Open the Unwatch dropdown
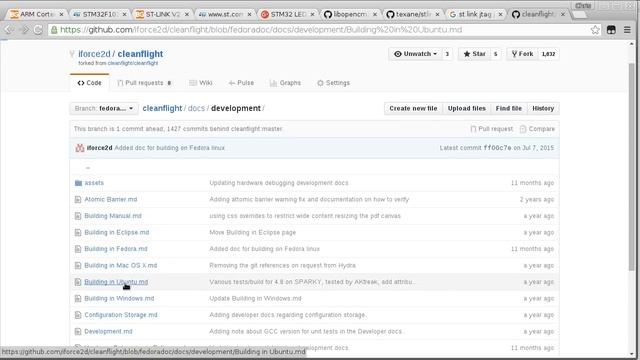Screen dimensions: 640x360 415,54
